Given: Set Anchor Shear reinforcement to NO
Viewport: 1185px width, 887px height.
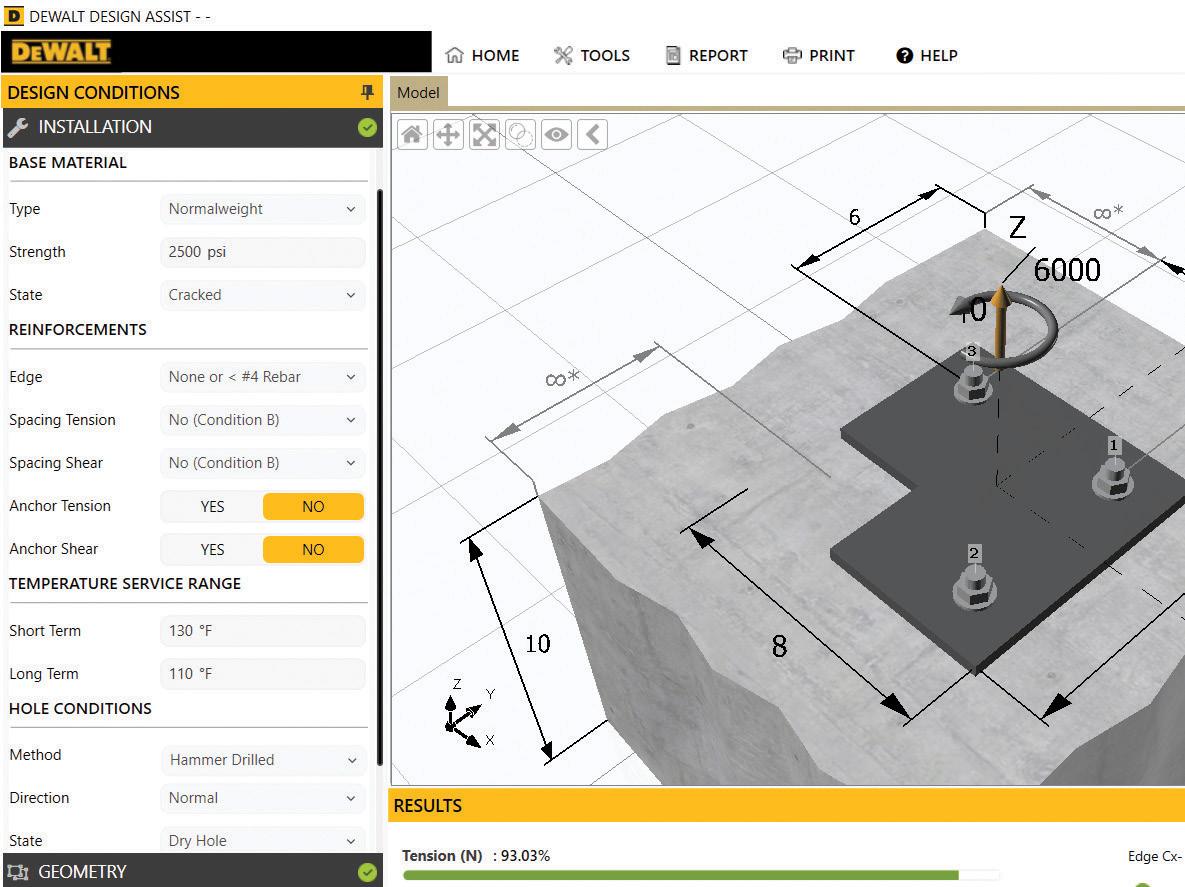Looking at the screenshot, I should point(313,549).
